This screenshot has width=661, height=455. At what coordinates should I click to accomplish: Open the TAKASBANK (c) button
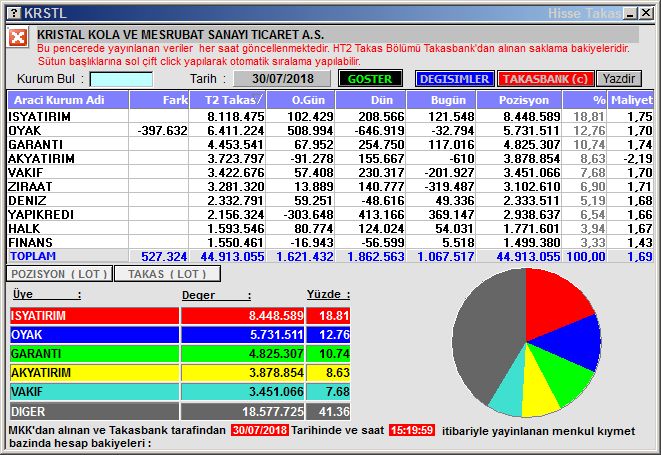(545, 79)
